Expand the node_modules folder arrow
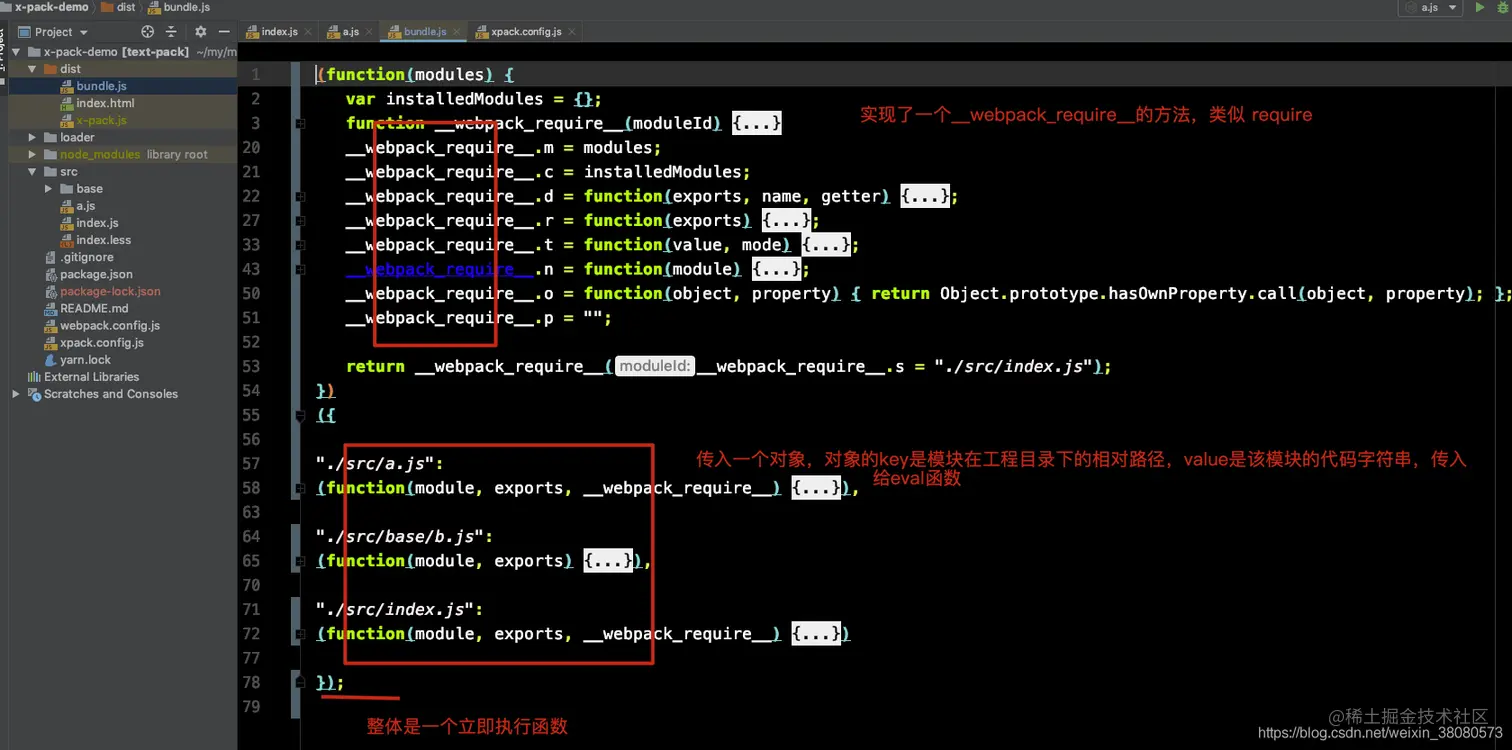1512x750 pixels. [x=32, y=155]
